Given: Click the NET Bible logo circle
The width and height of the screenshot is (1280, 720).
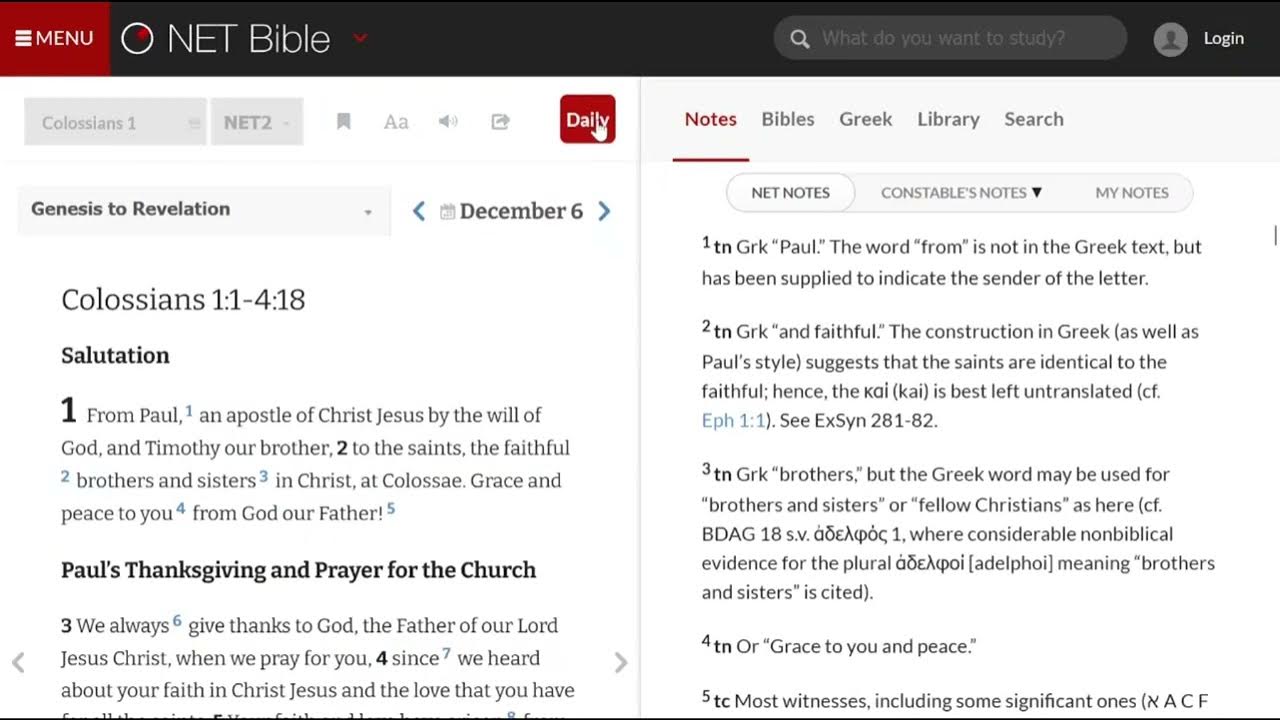Looking at the screenshot, I should click(x=137, y=39).
